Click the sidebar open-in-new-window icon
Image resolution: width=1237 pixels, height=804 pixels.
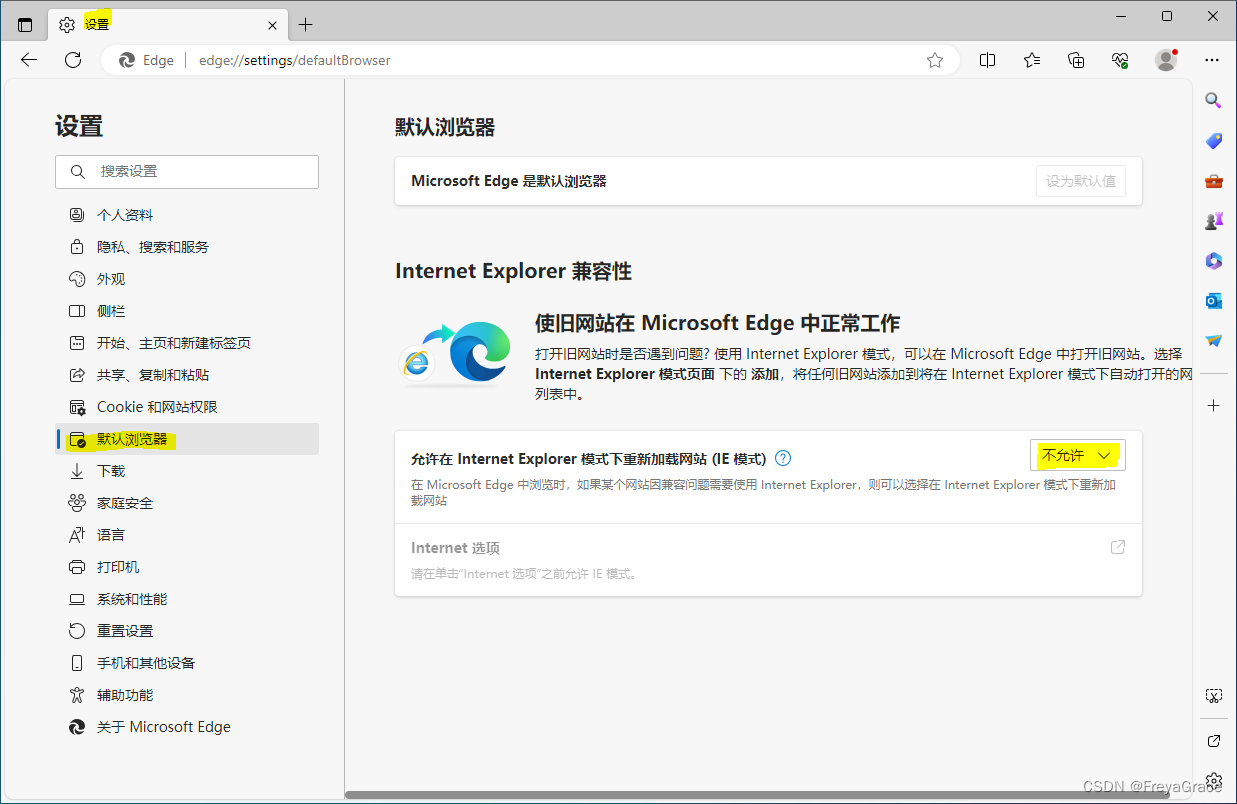click(1214, 741)
